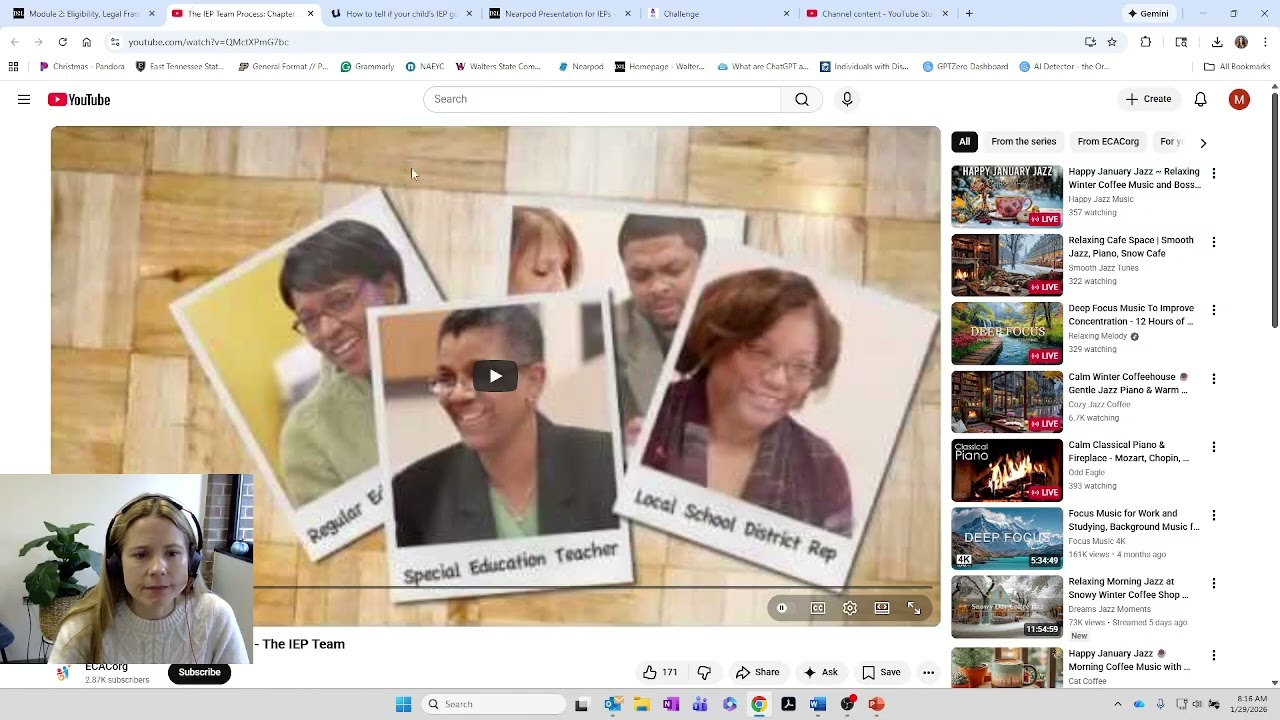Select the All filter chip
Viewport: 1280px width, 720px height.
click(965, 142)
